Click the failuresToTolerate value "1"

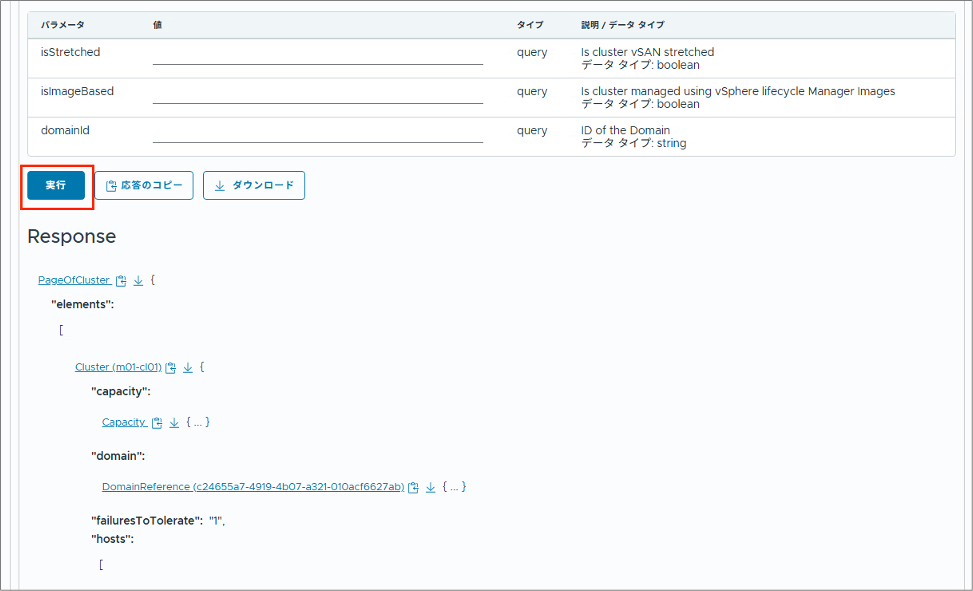pos(216,521)
